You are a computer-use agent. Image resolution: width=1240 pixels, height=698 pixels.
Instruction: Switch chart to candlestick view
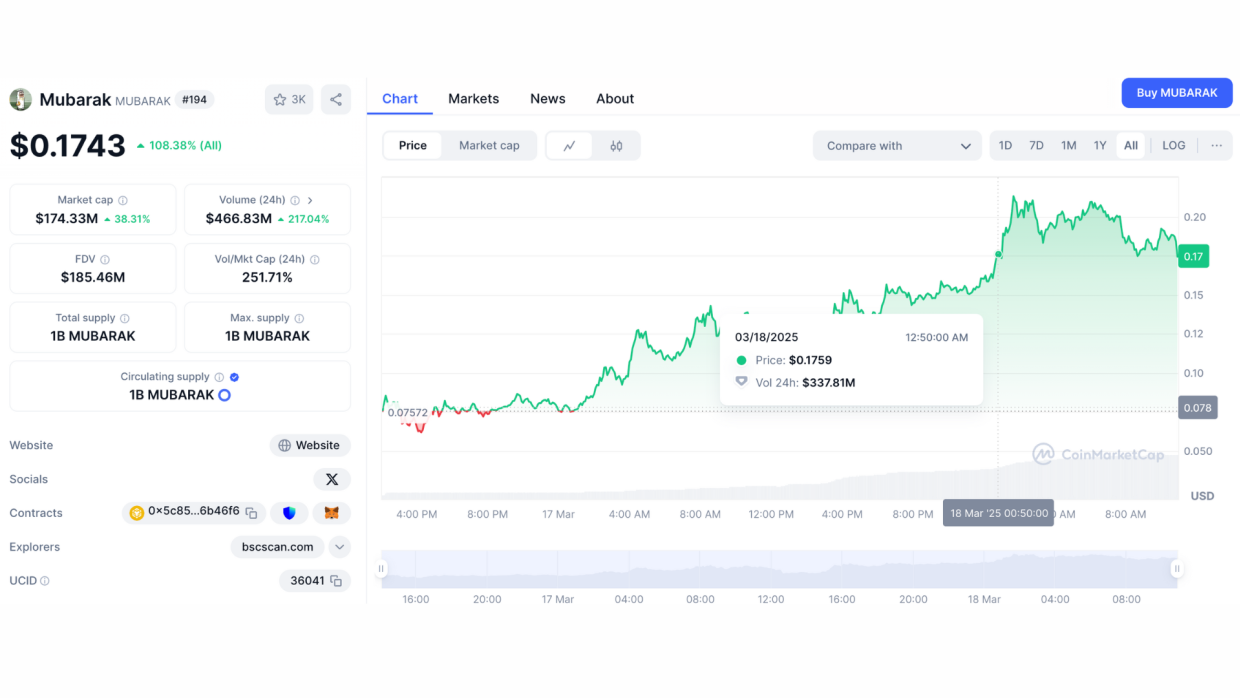pos(616,146)
